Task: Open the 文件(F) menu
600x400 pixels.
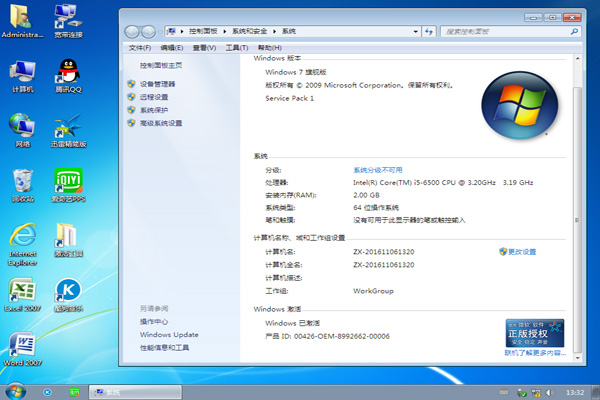Action: click(139, 48)
